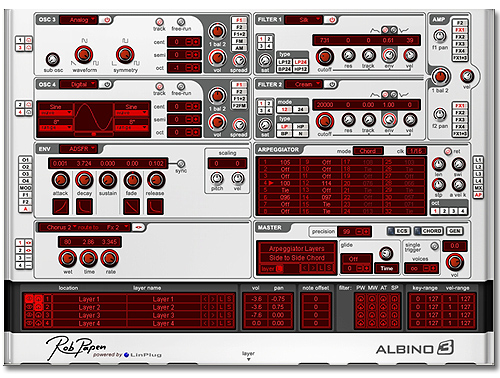The width and height of the screenshot is (500, 378).
Task: Open the Filter 2 Cream type dropdown
Action: pyautogui.click(x=304, y=85)
